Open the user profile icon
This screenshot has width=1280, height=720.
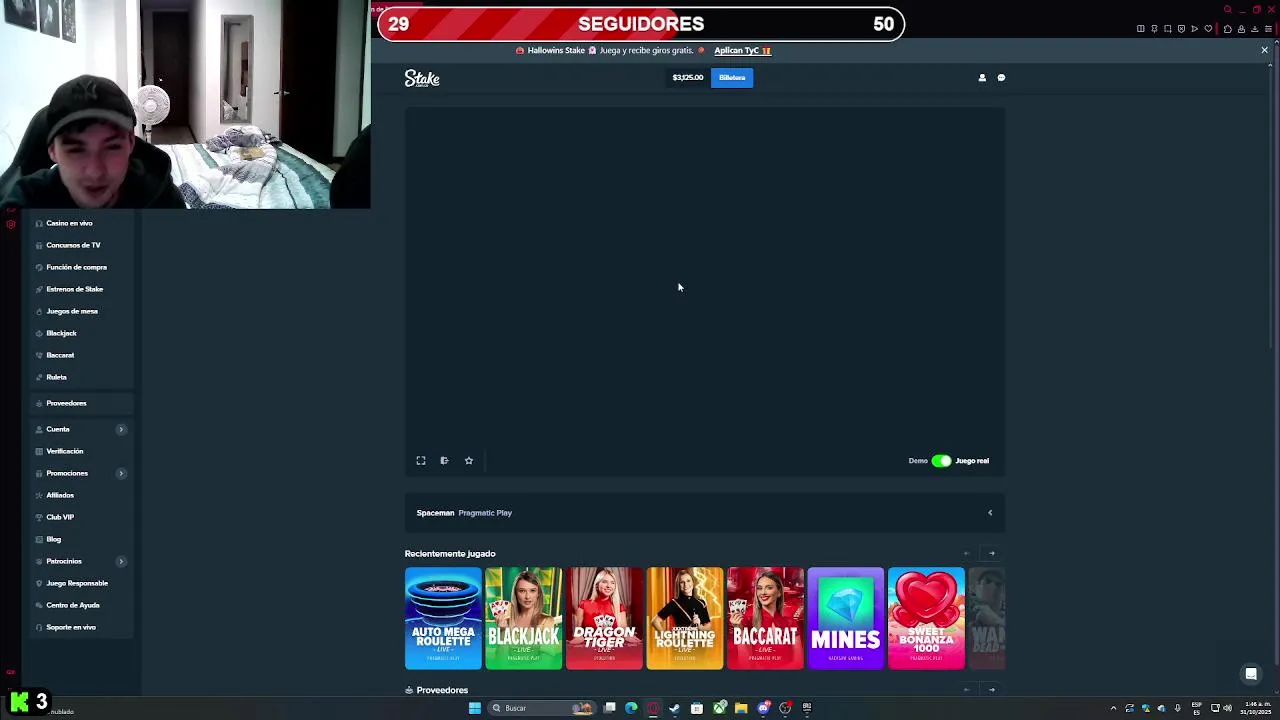pyautogui.click(x=982, y=77)
